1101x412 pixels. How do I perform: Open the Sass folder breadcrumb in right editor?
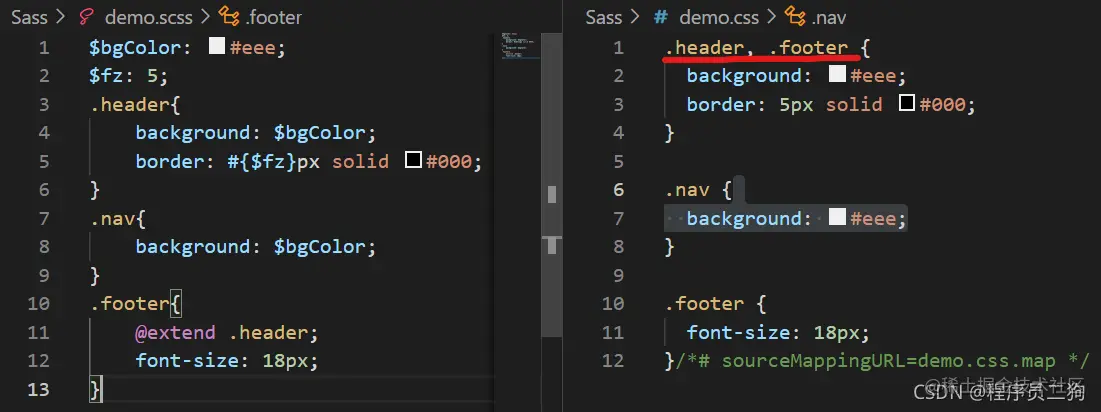click(604, 17)
